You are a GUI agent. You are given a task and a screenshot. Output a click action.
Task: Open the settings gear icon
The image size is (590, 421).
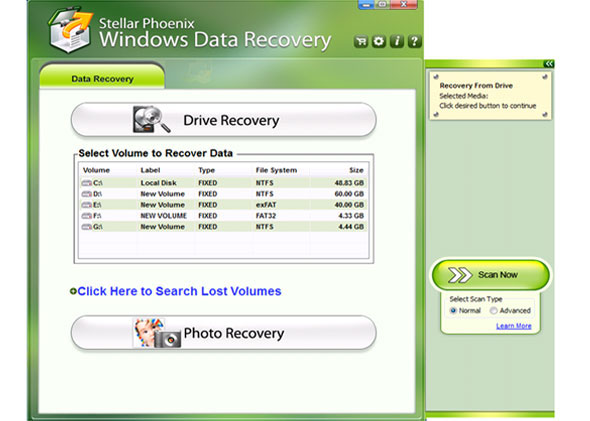pyautogui.click(x=379, y=41)
